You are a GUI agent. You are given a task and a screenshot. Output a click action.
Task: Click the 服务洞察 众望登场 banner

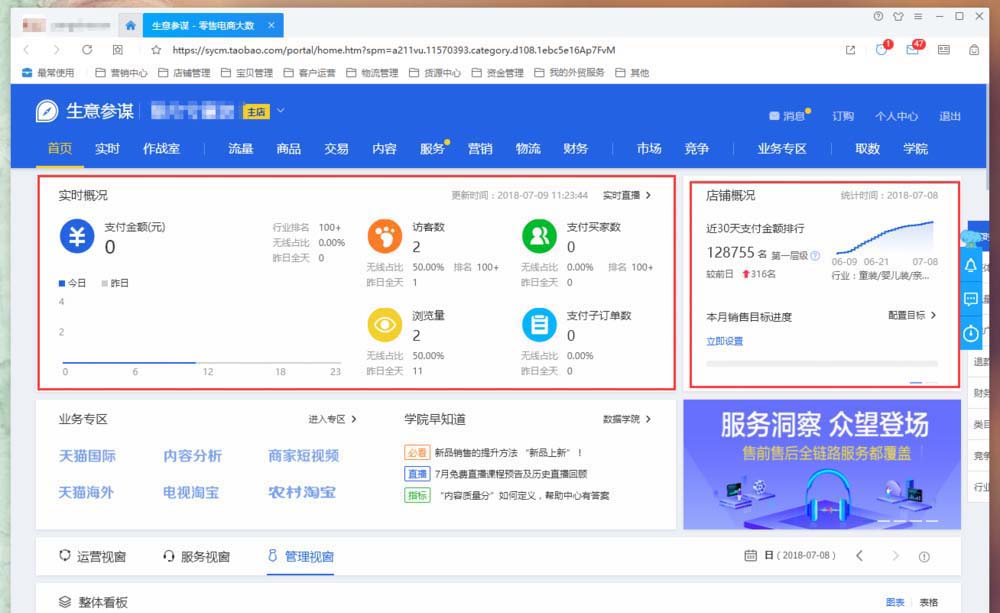pos(822,464)
